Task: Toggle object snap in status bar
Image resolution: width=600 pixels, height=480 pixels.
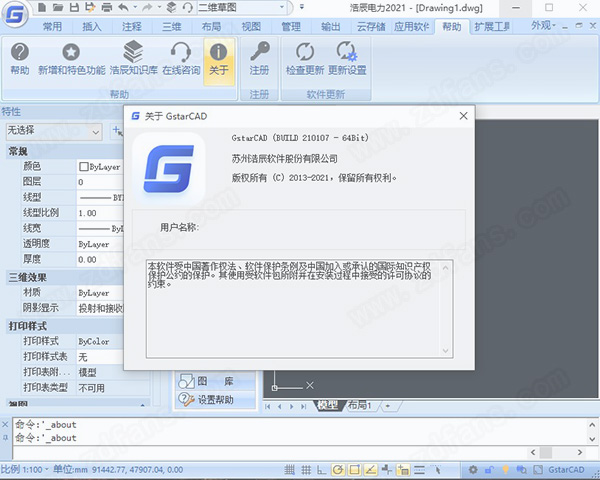Action: point(354,470)
